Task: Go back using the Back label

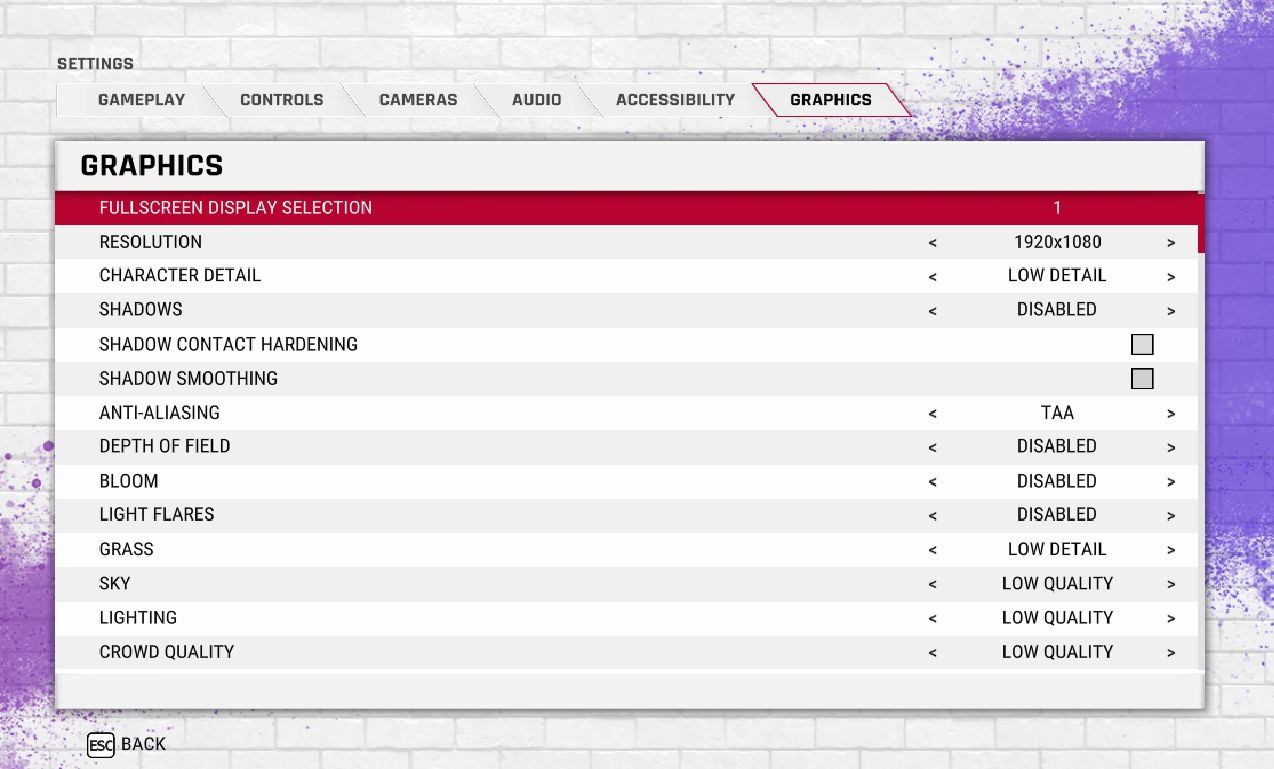Action: tap(143, 745)
